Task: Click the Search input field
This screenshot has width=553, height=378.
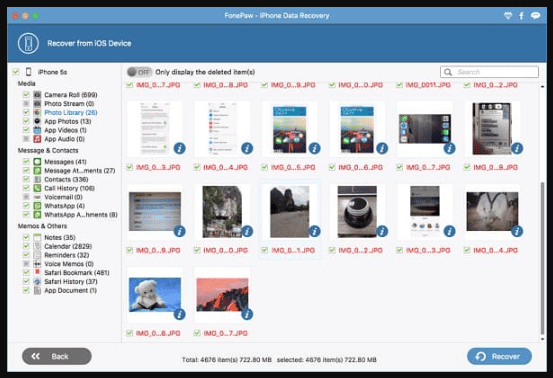Action: click(x=489, y=72)
